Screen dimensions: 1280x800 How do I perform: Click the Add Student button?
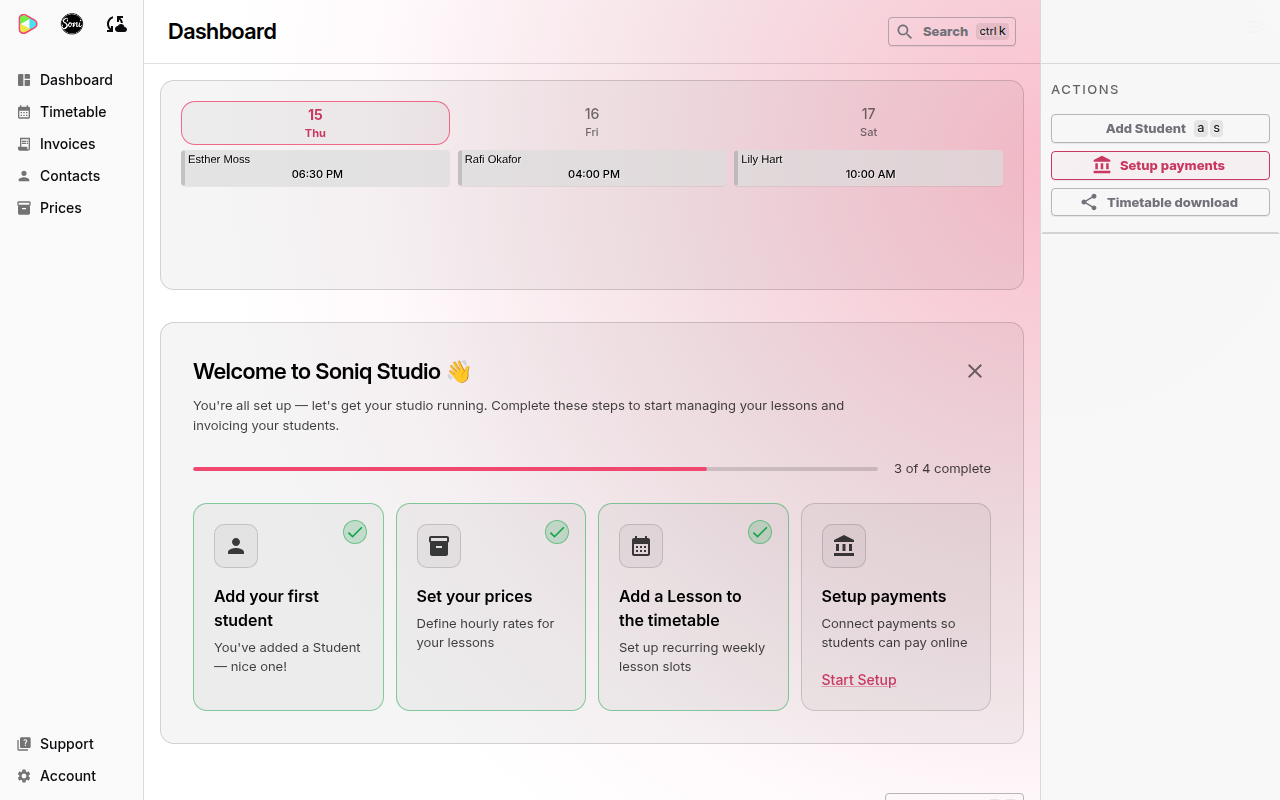click(1160, 128)
